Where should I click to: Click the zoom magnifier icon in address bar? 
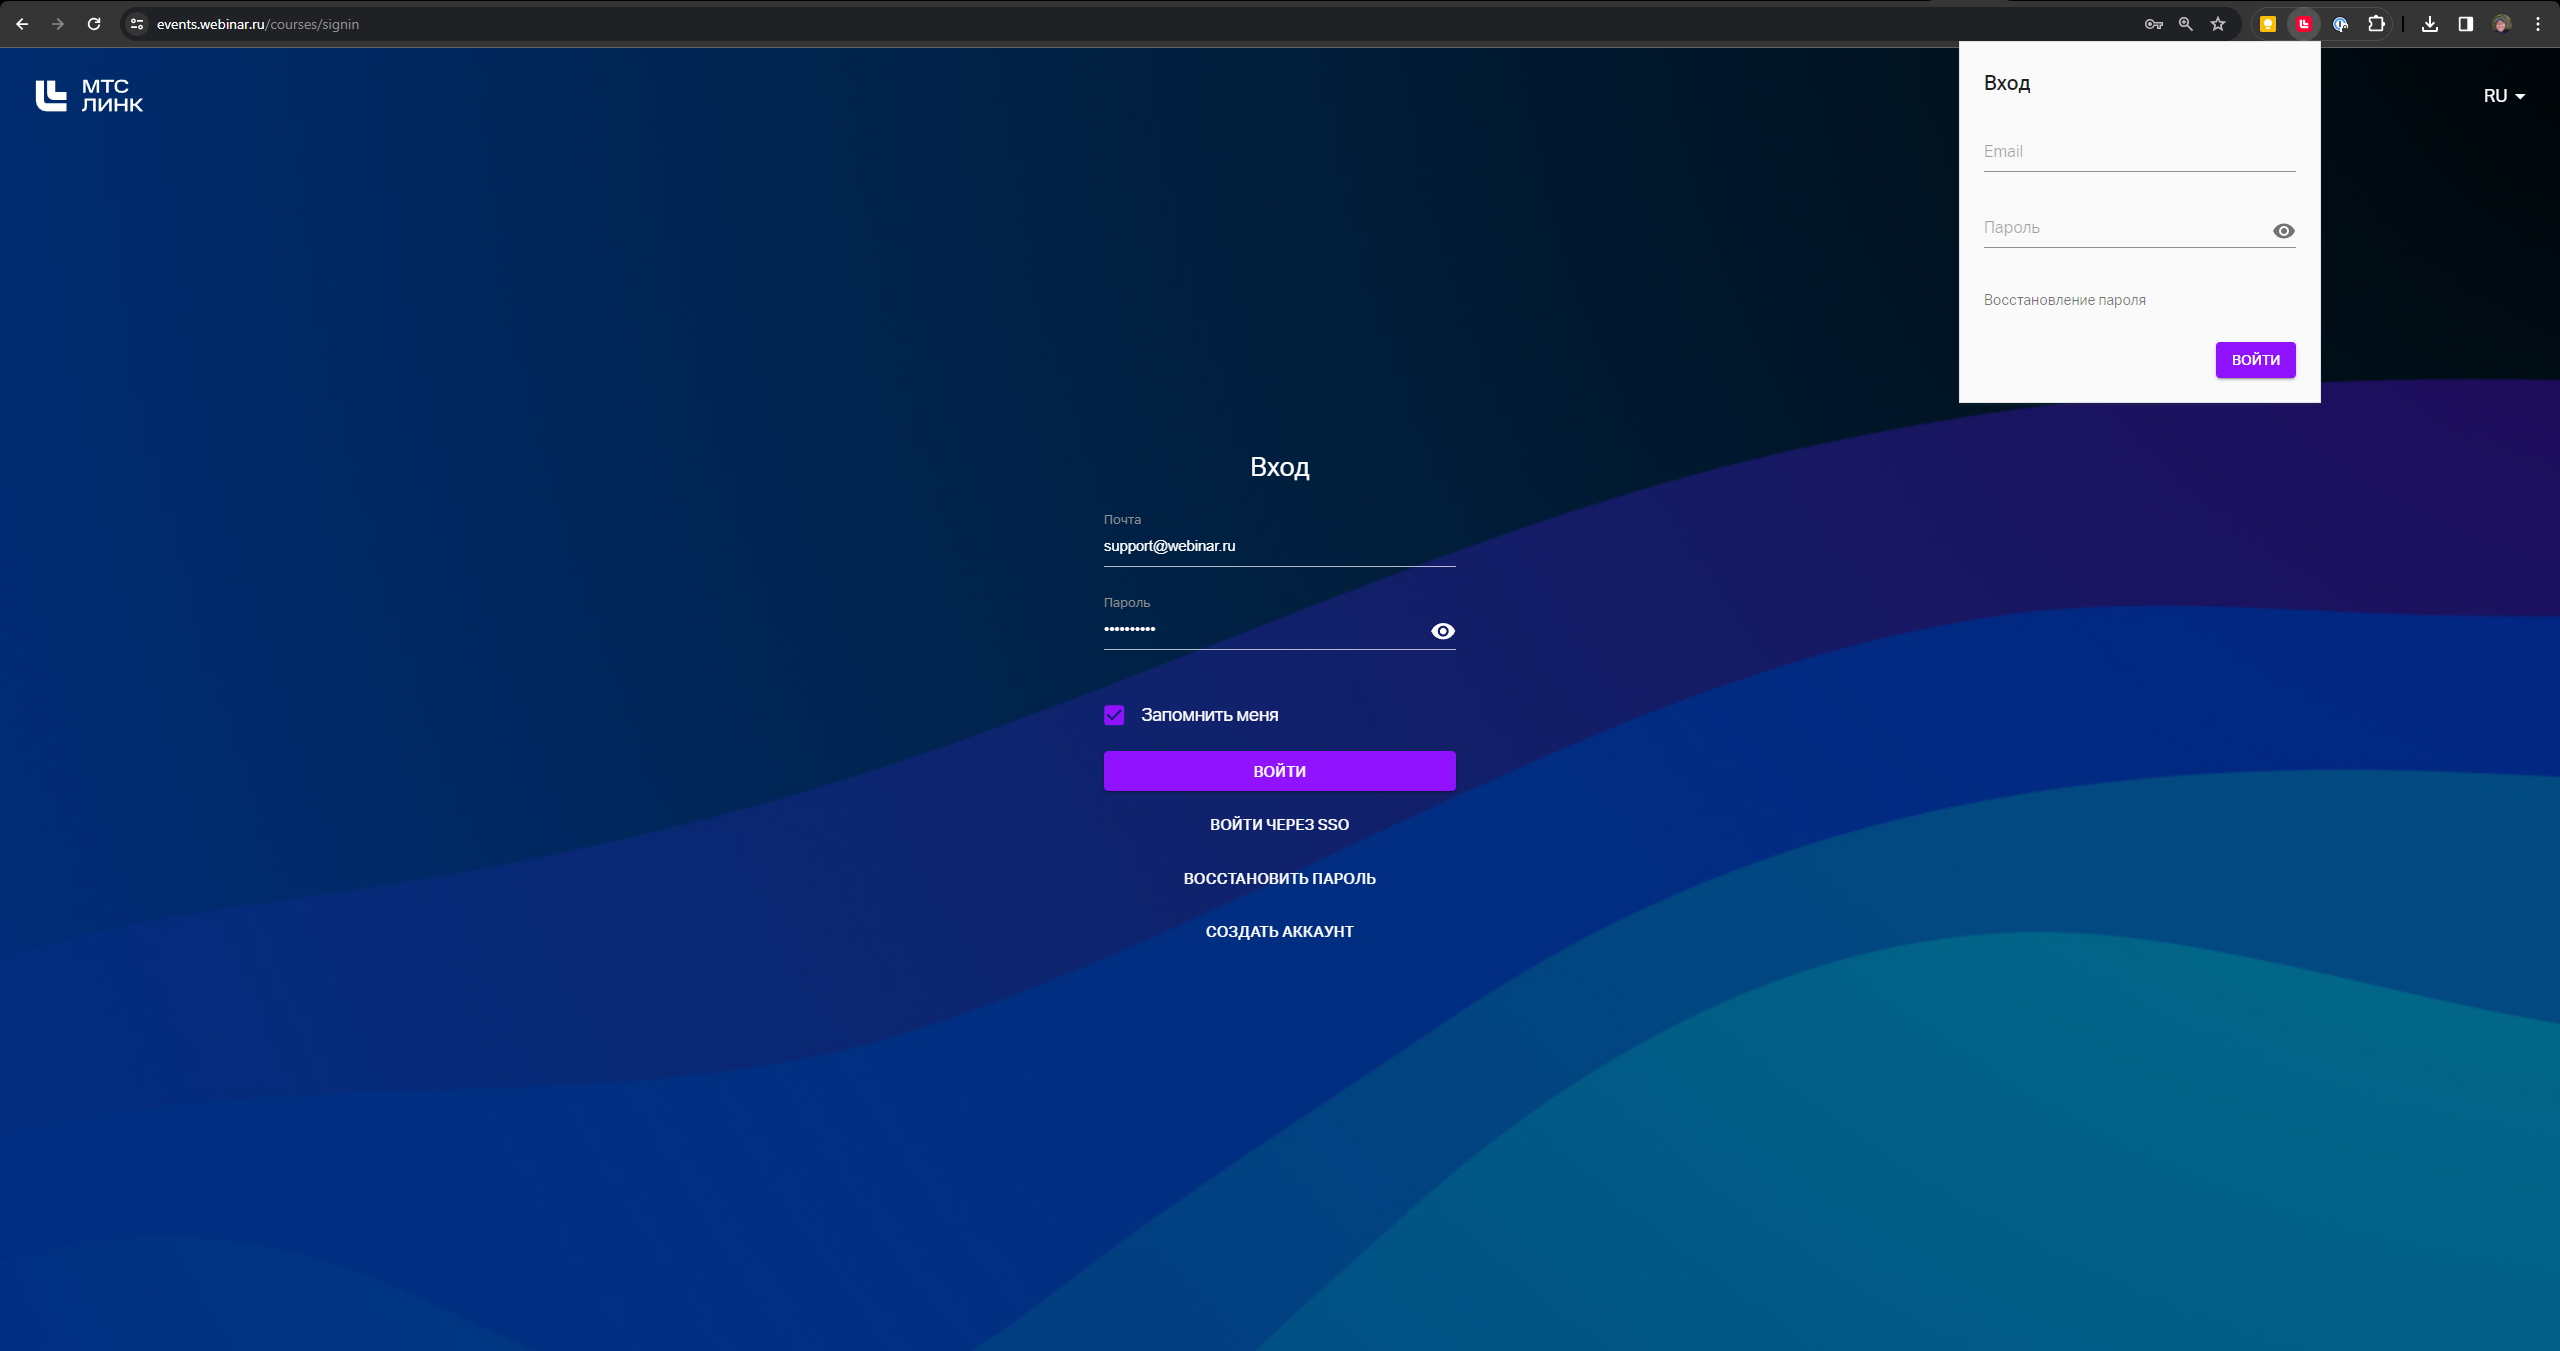[x=2186, y=24]
